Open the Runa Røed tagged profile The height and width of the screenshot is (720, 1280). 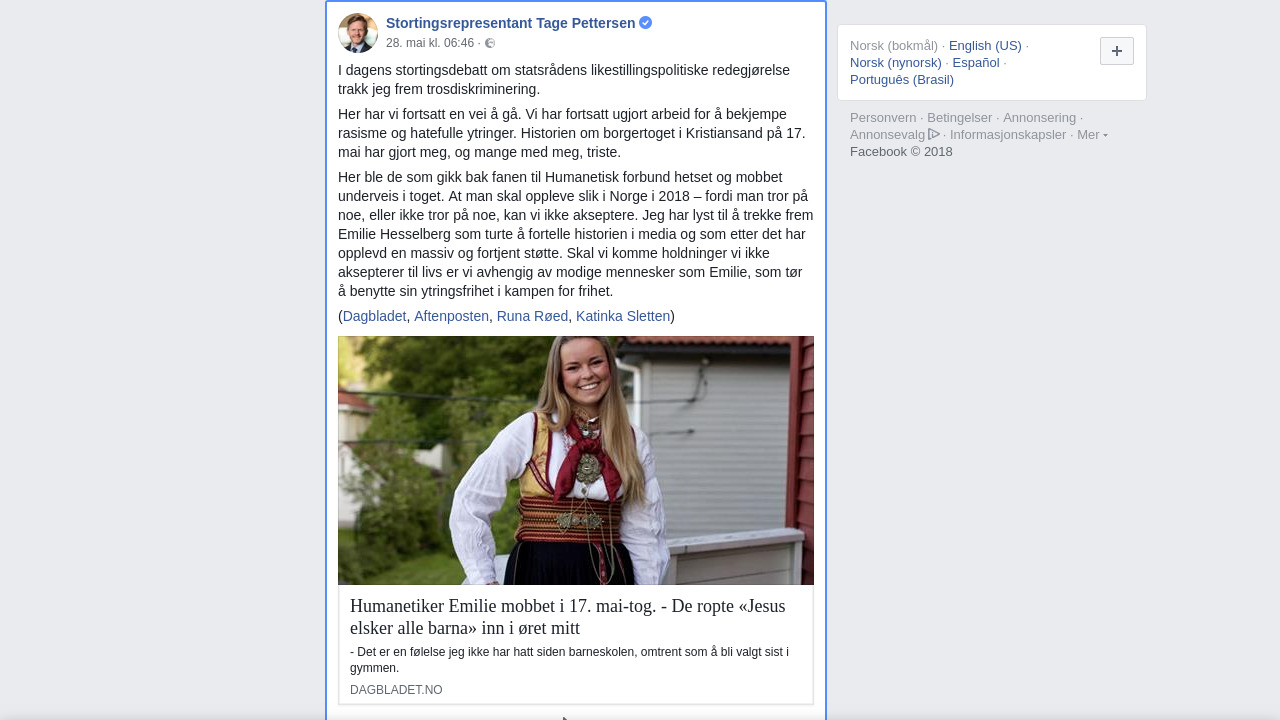[532, 316]
